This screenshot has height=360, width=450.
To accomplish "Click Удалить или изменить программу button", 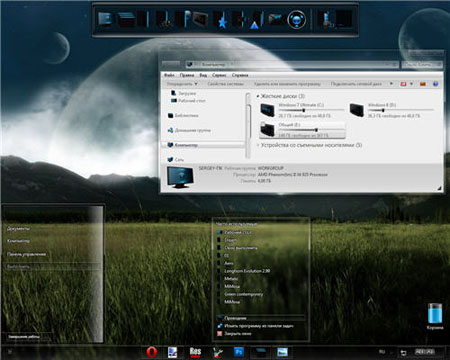I will tap(287, 84).
